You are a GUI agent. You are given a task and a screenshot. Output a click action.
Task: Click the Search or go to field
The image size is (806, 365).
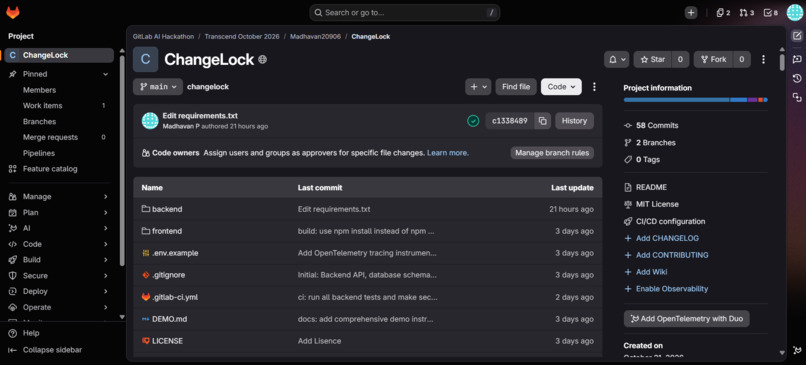click(x=404, y=12)
